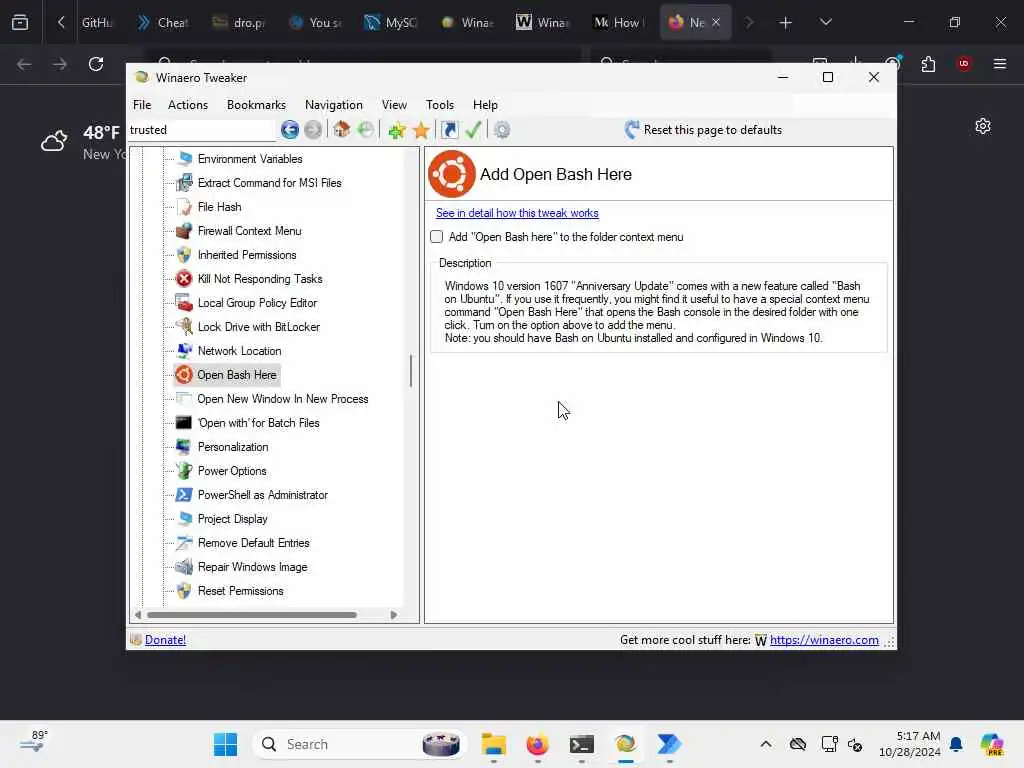Viewport: 1024px width, 768px height.
Task: Switch to the MySQL browser tab
Action: (x=391, y=22)
